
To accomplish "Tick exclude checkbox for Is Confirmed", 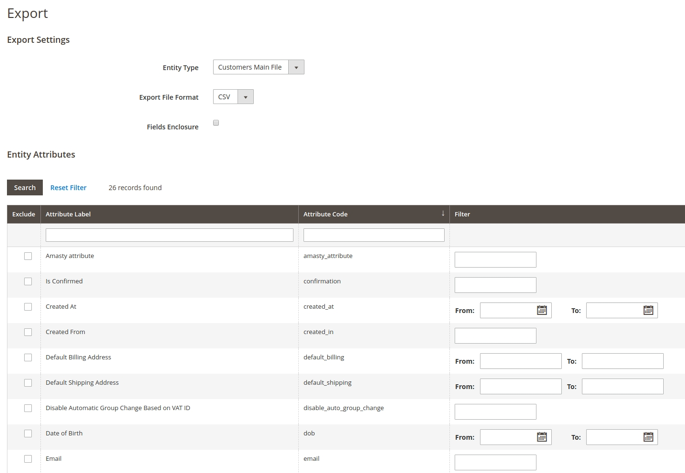I will pyautogui.click(x=28, y=281).
